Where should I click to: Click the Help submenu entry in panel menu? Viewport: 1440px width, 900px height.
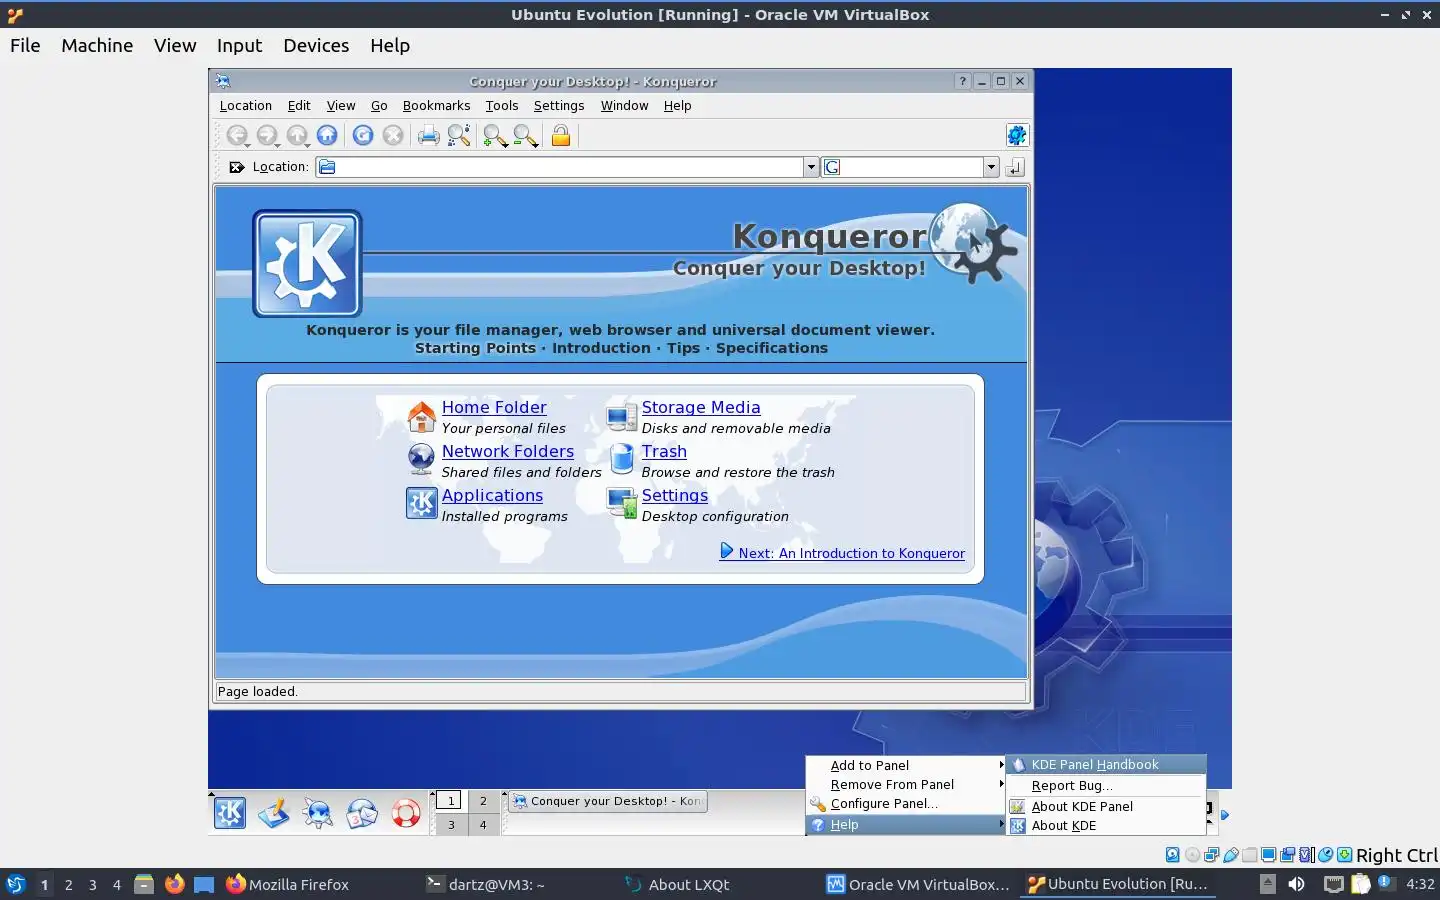point(906,825)
